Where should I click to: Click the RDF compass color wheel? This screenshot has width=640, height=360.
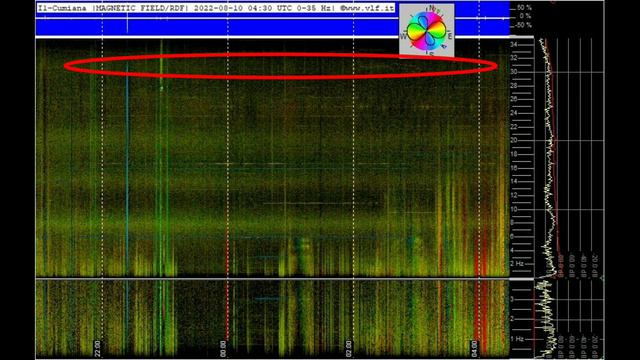point(427,30)
